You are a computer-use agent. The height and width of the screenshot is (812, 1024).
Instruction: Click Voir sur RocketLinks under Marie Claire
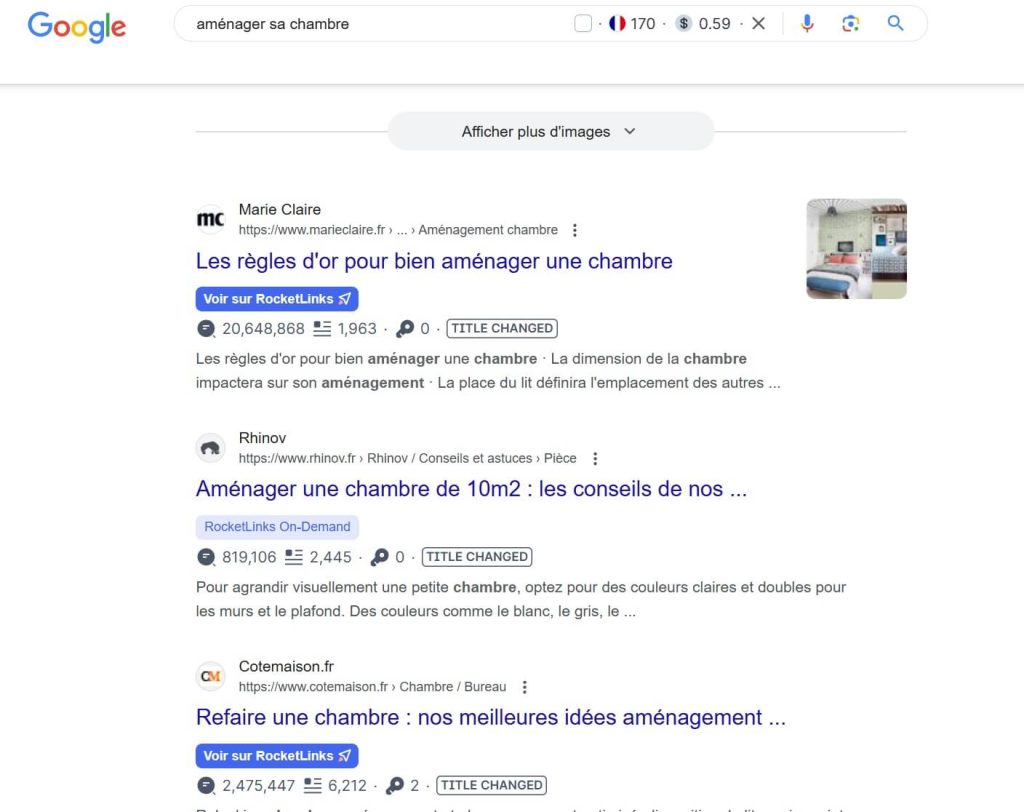(x=277, y=299)
